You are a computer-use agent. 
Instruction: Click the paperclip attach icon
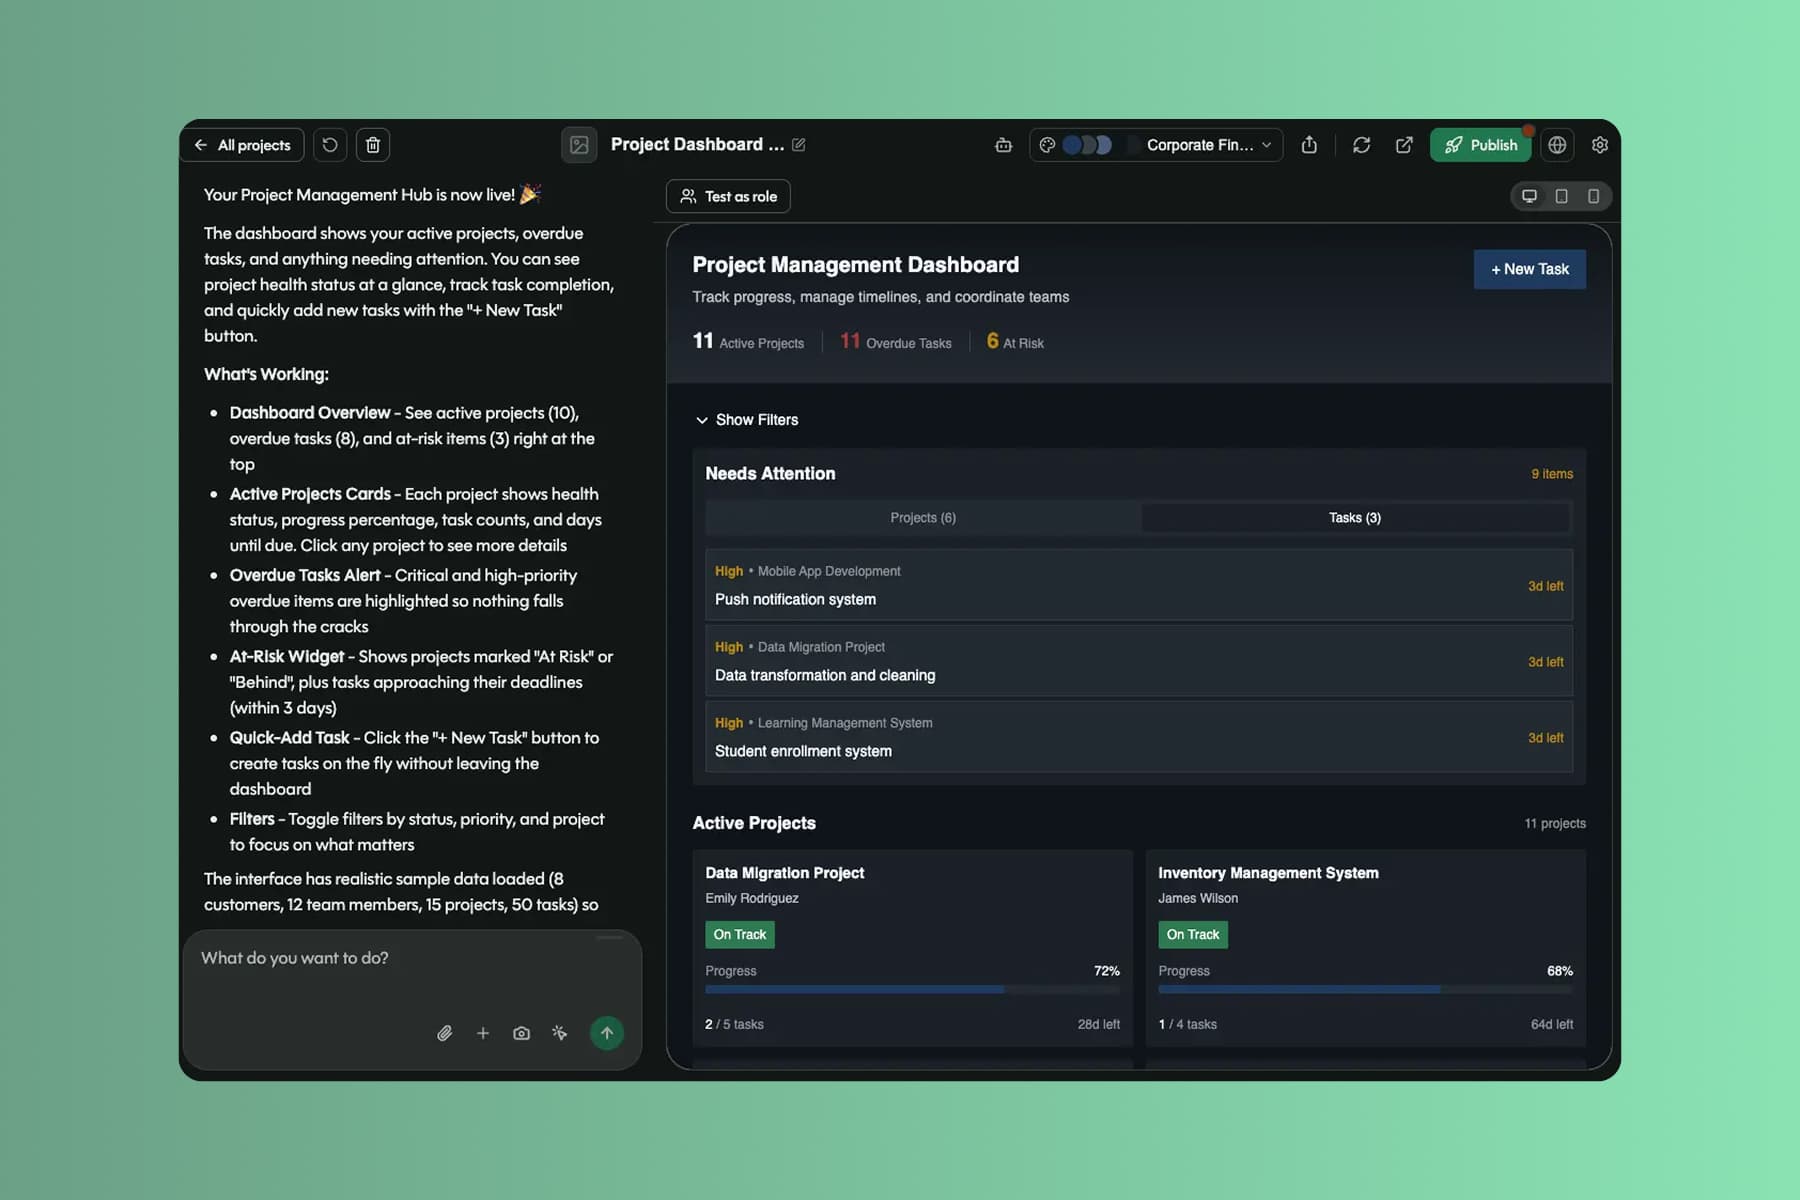444,1033
